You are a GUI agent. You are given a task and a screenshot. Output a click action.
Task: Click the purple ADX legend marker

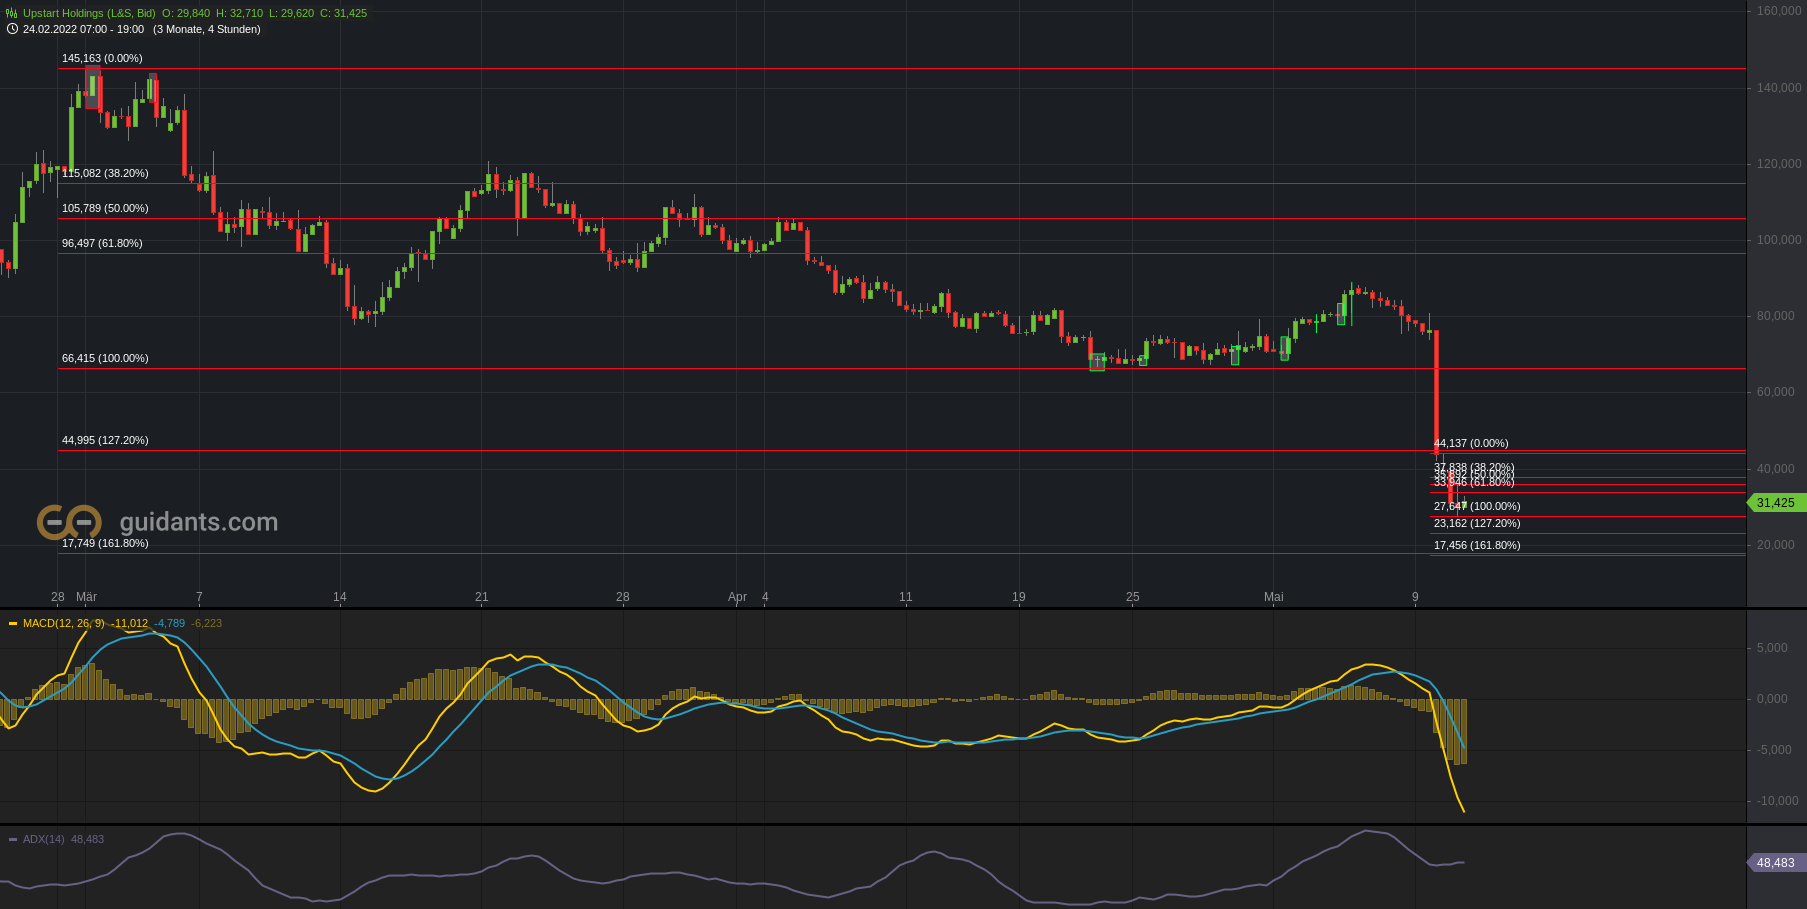coord(13,839)
